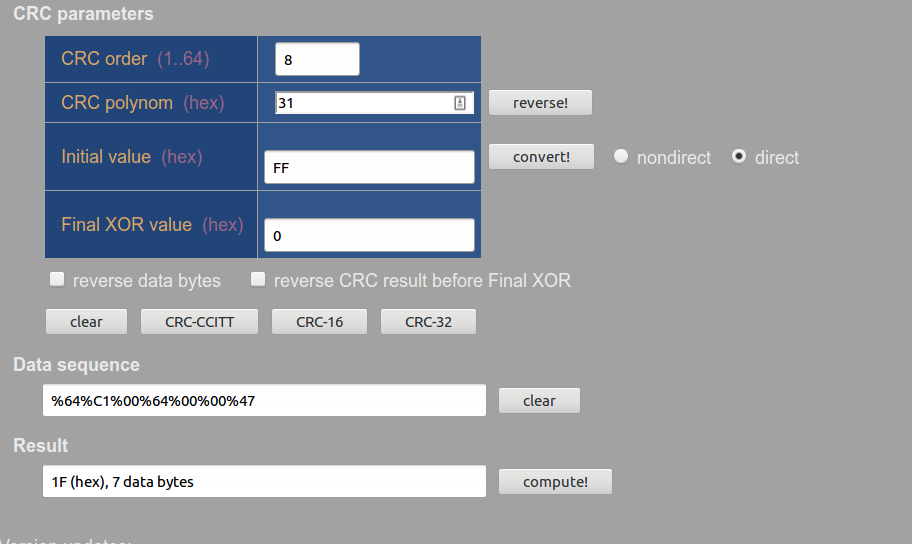Clear the Data sequence field
This screenshot has width=912, height=544.
click(539, 400)
